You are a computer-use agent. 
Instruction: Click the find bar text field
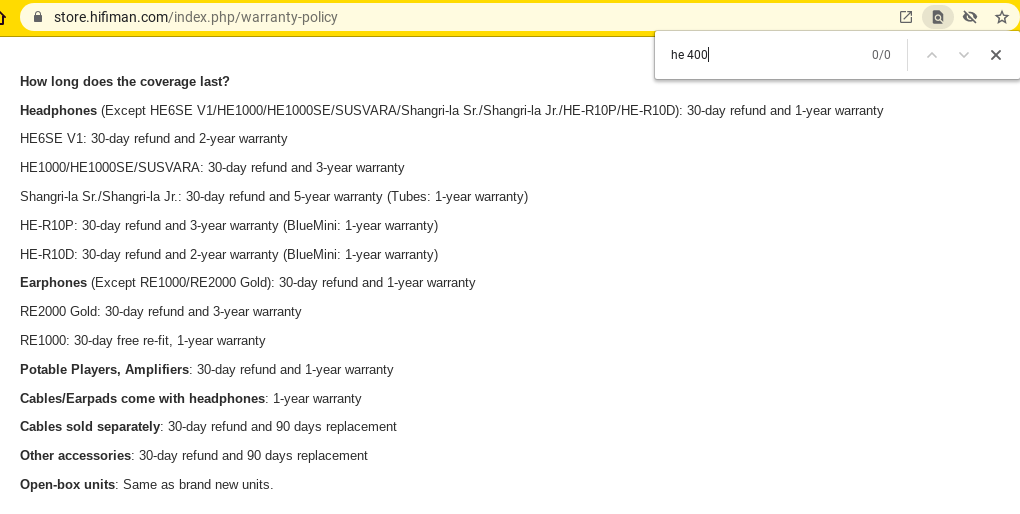pos(764,55)
